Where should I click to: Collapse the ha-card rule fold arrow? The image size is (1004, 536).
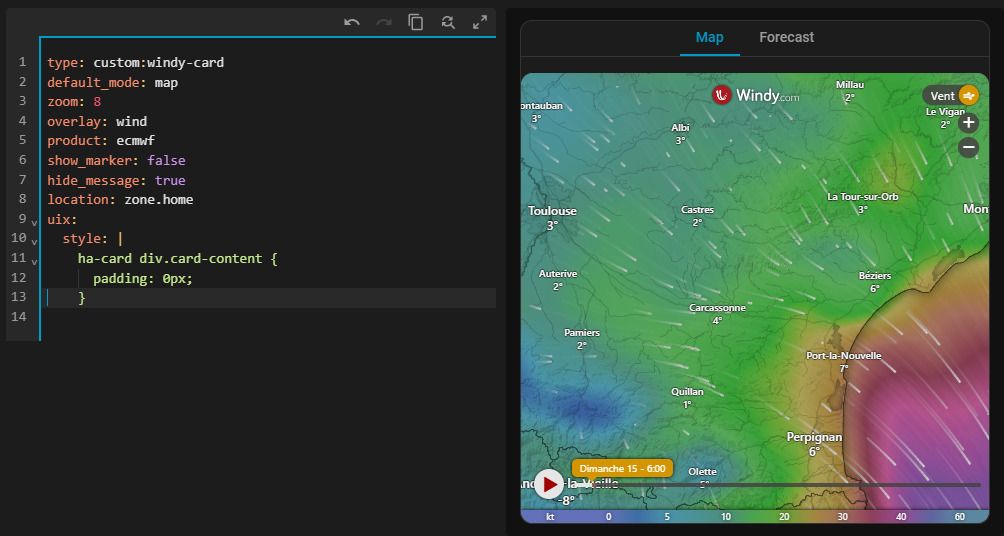pyautogui.click(x=34, y=262)
